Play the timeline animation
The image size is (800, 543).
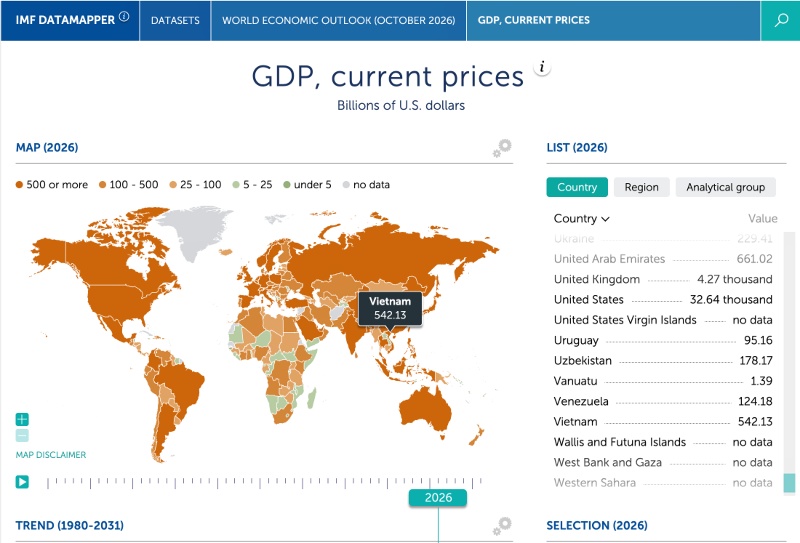point(22,482)
